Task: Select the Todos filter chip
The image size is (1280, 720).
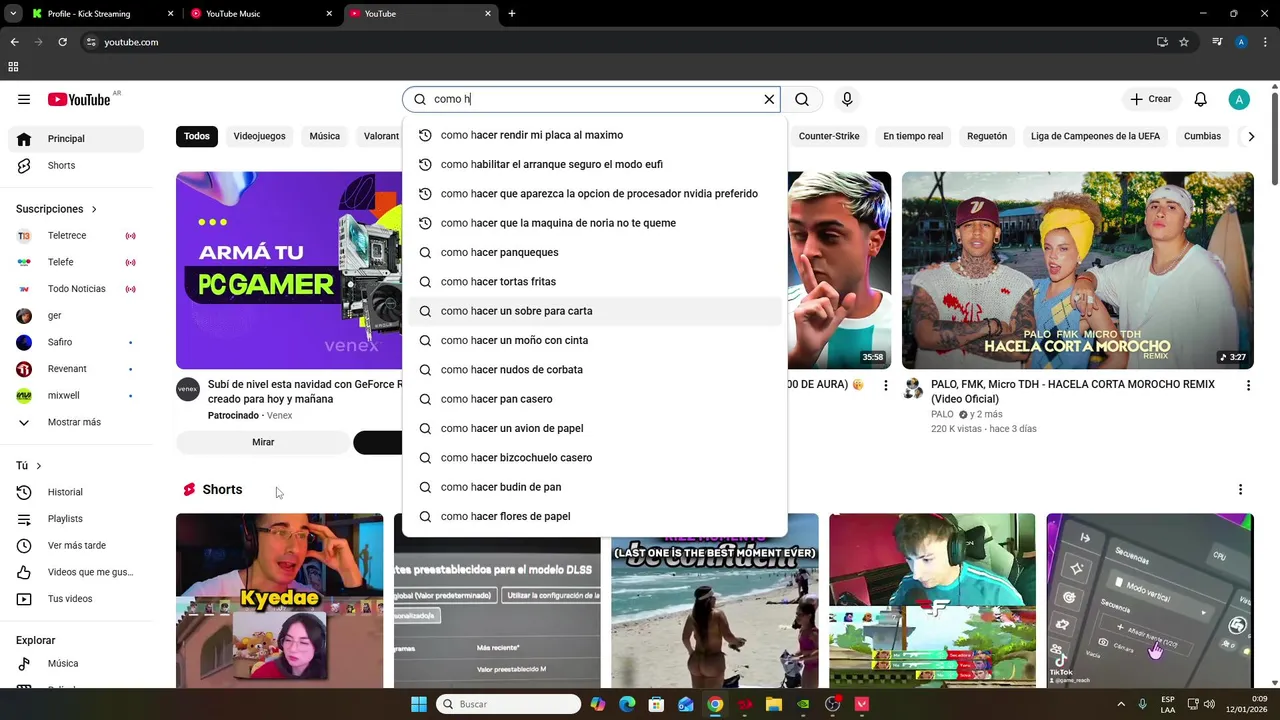Action: (197, 136)
